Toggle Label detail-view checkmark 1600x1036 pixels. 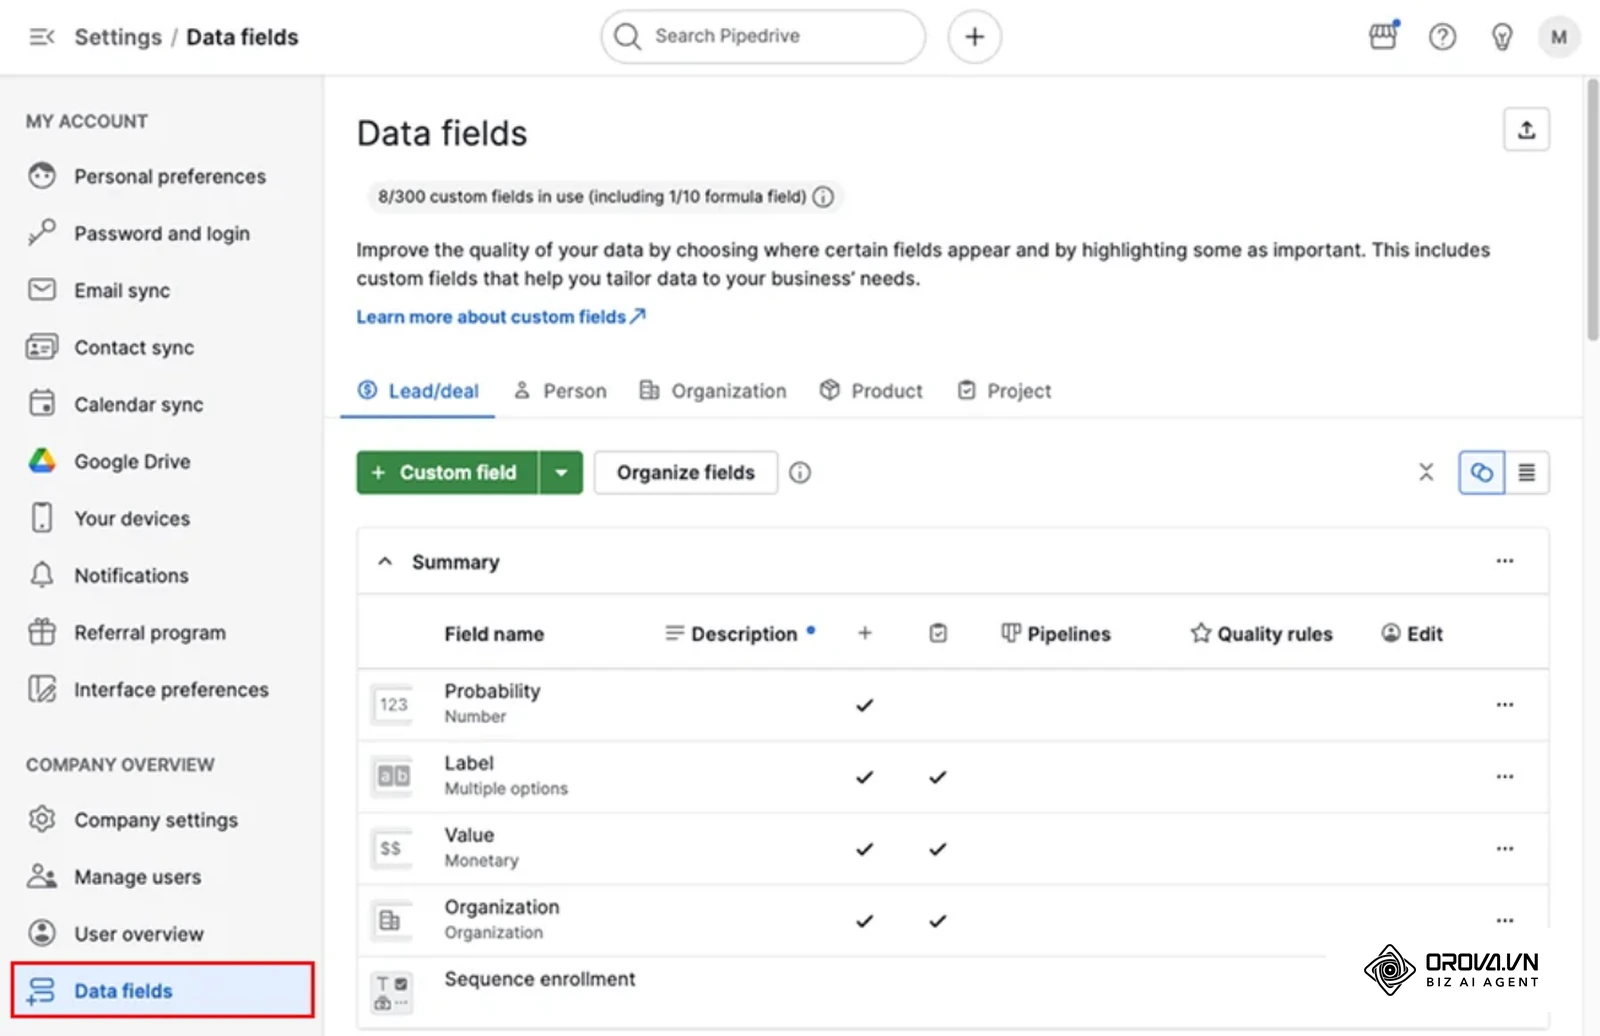point(937,777)
